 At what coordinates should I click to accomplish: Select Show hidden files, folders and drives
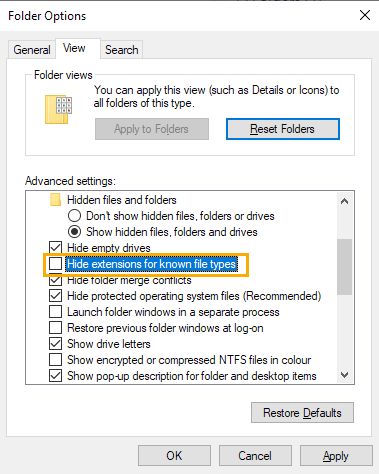[x=74, y=232]
